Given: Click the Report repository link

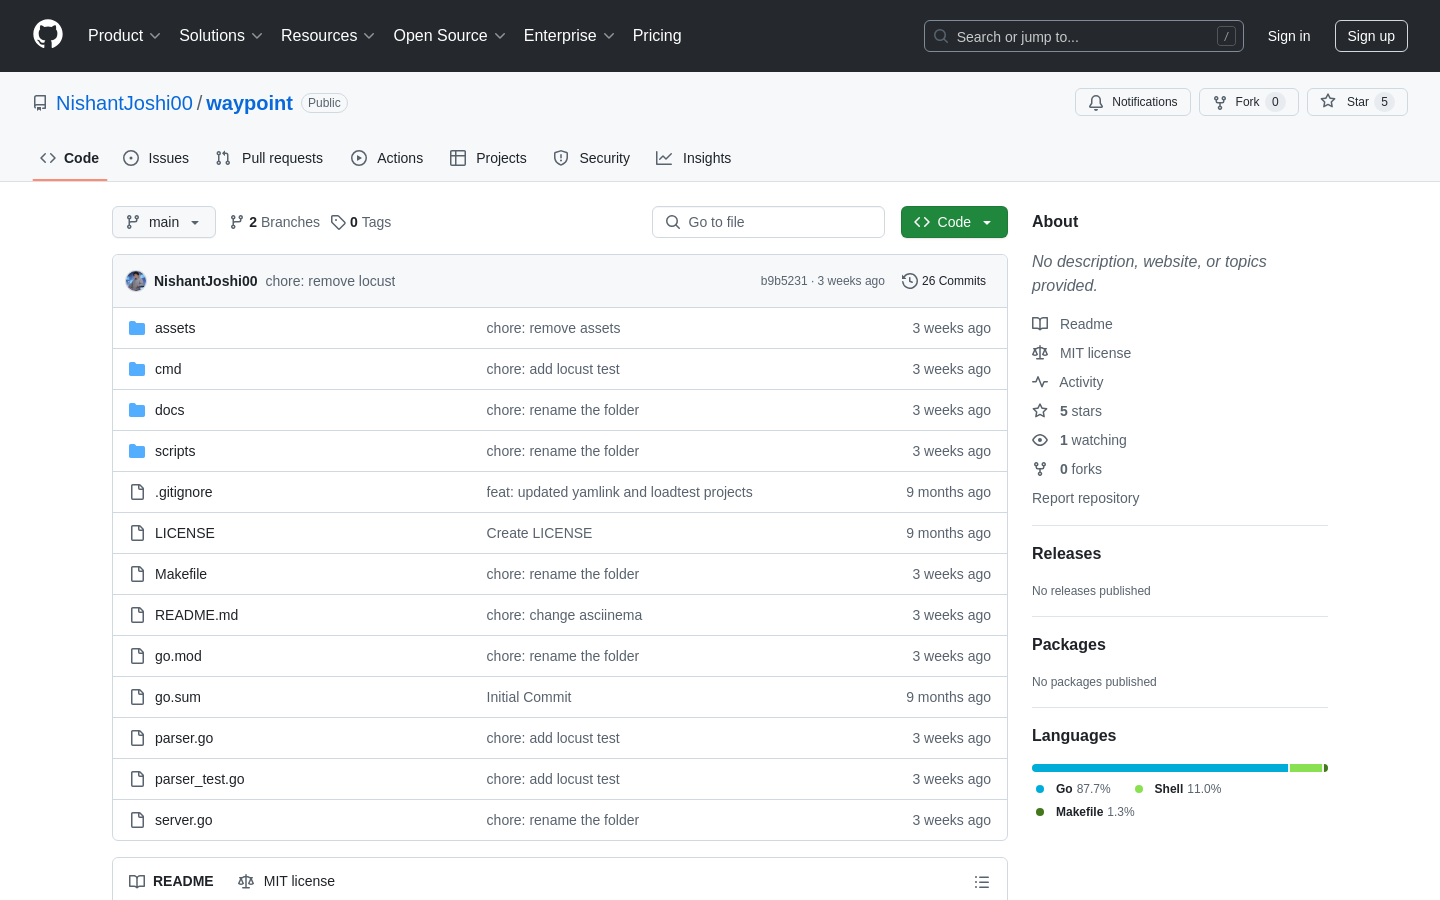Looking at the screenshot, I should click(1085, 498).
